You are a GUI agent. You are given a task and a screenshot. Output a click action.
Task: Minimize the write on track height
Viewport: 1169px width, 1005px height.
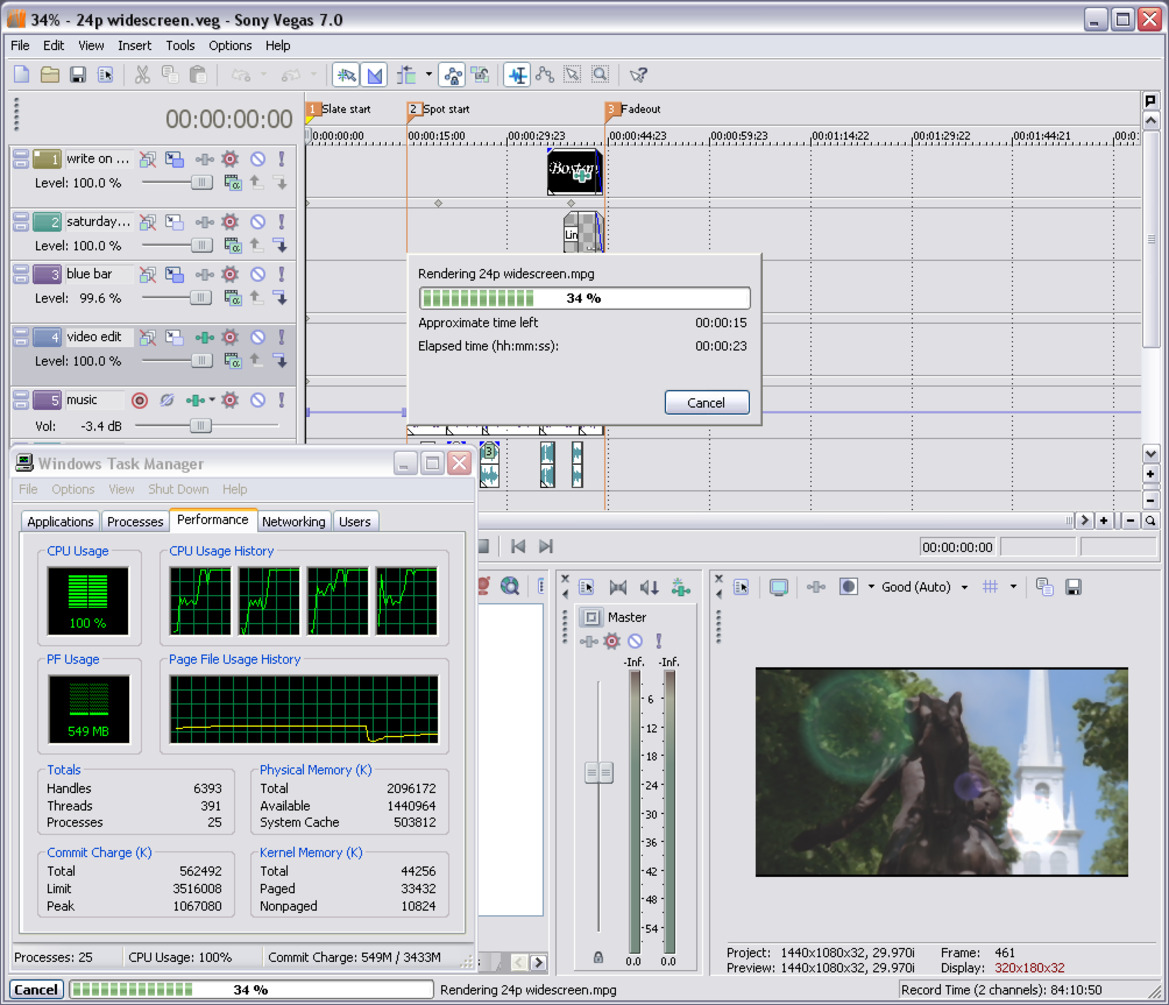click(21, 154)
